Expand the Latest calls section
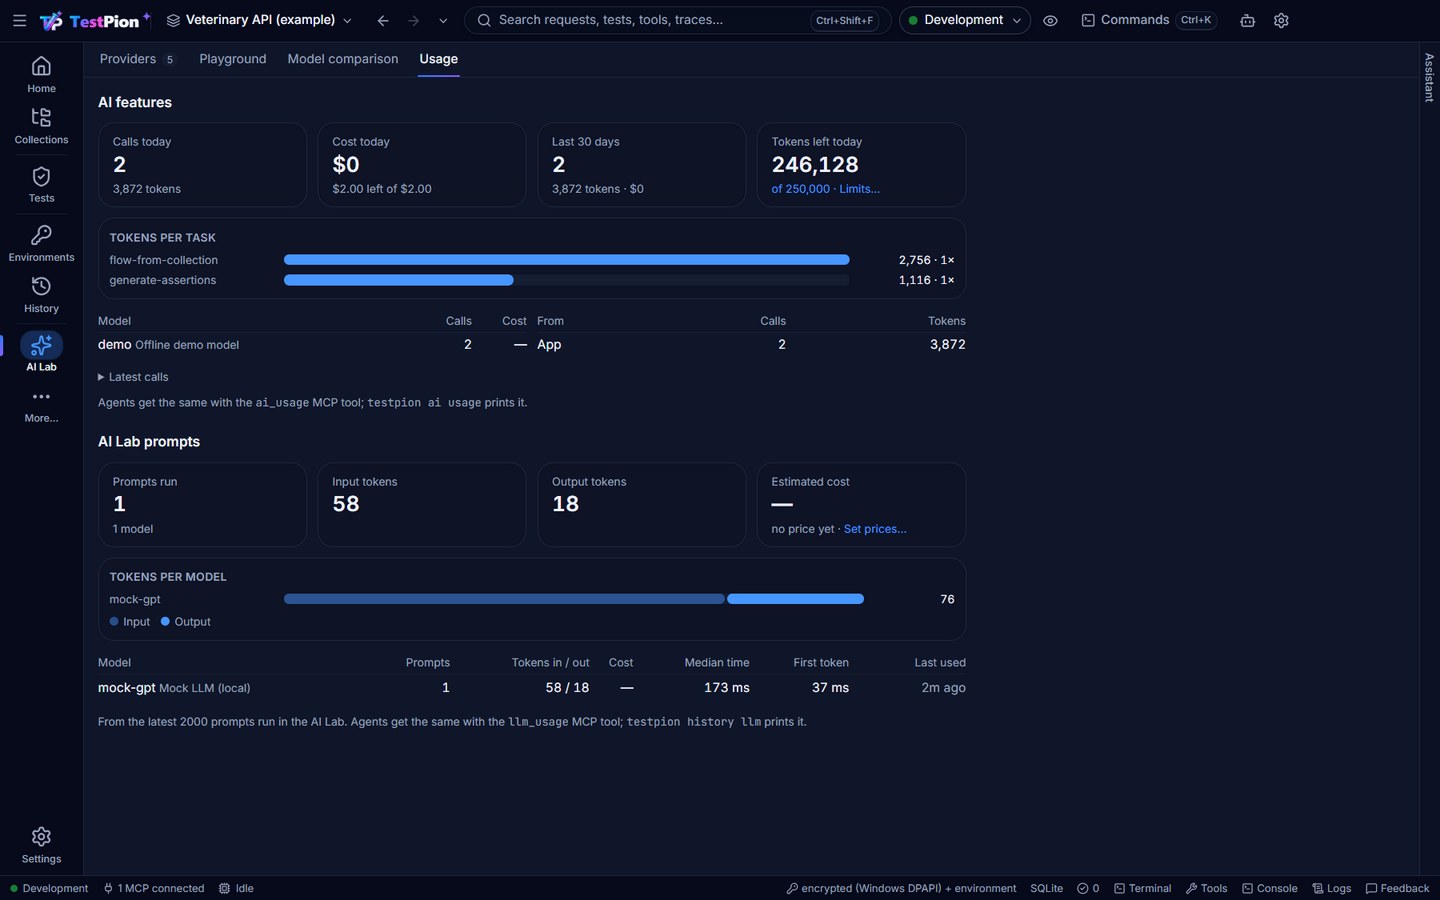Screen dimensions: 1440x900 click(x=133, y=377)
